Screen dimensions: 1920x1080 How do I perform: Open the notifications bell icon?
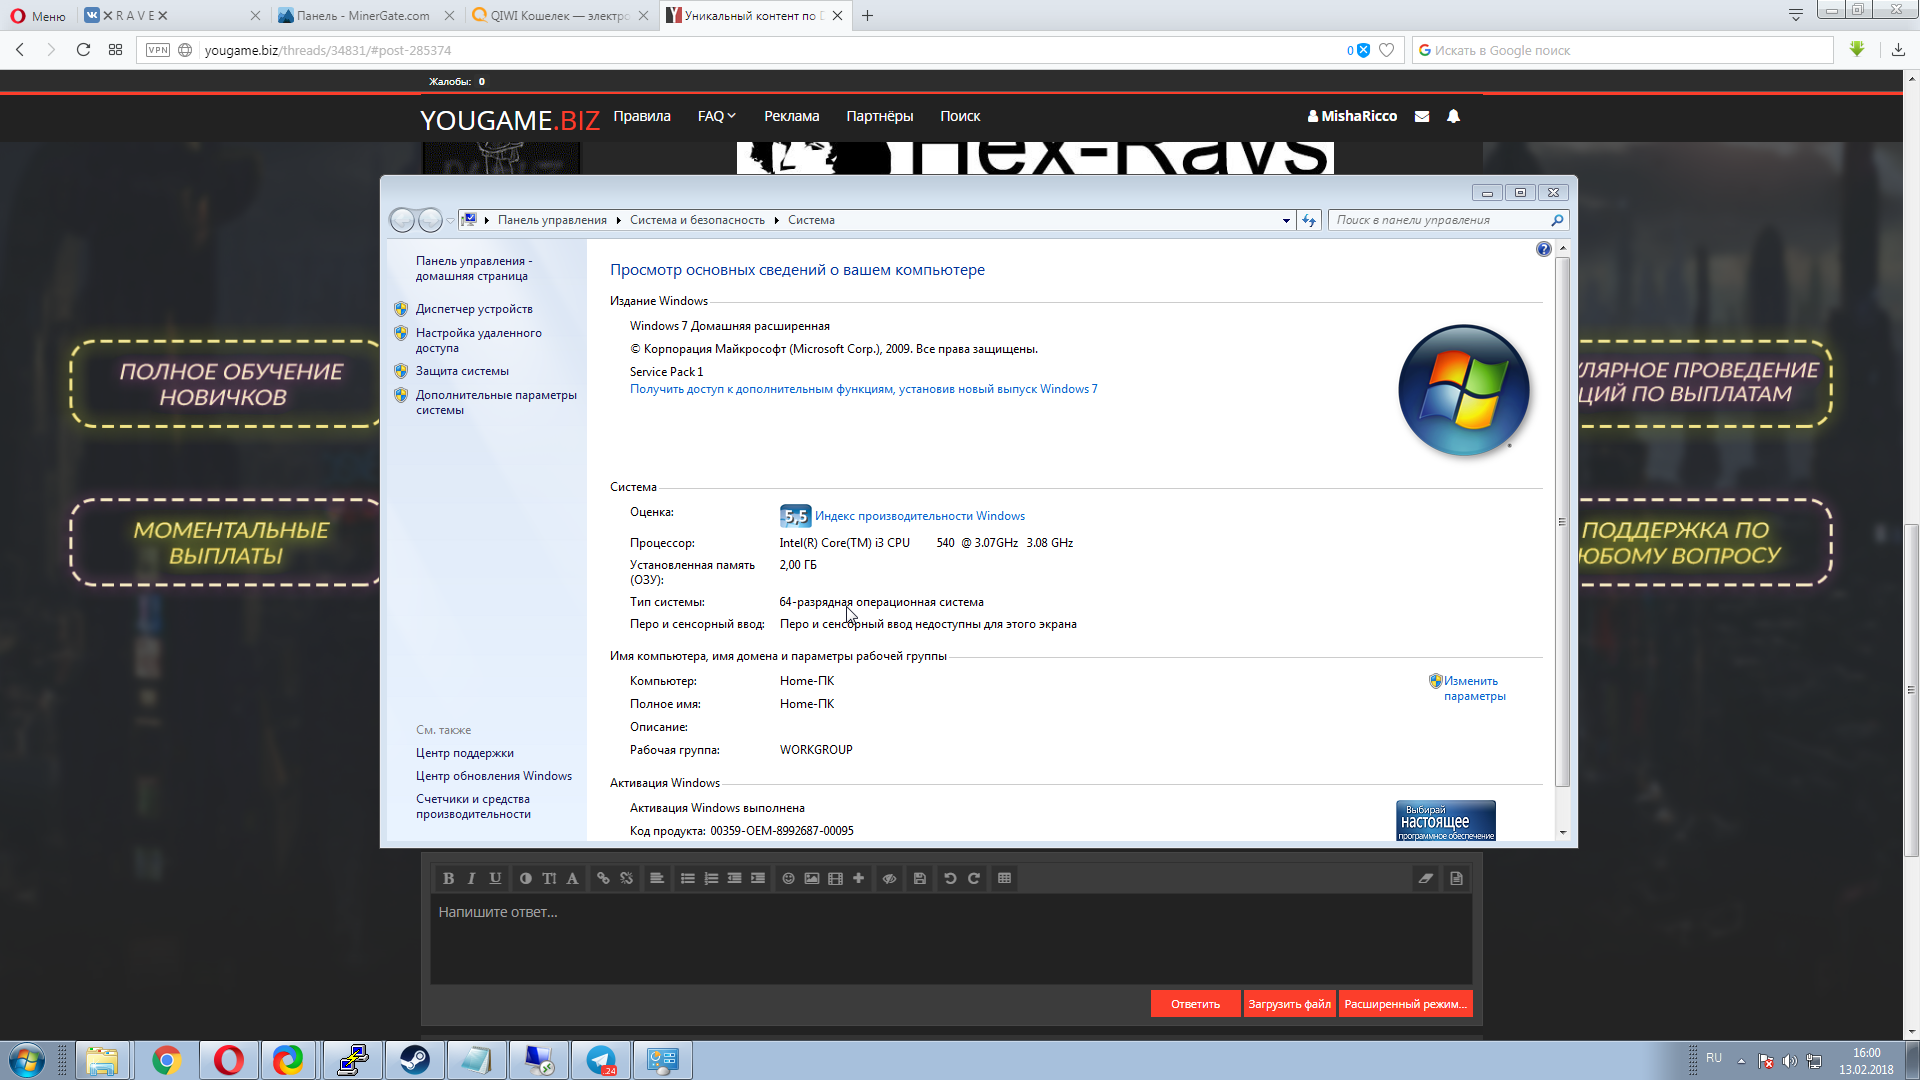pyautogui.click(x=1453, y=116)
